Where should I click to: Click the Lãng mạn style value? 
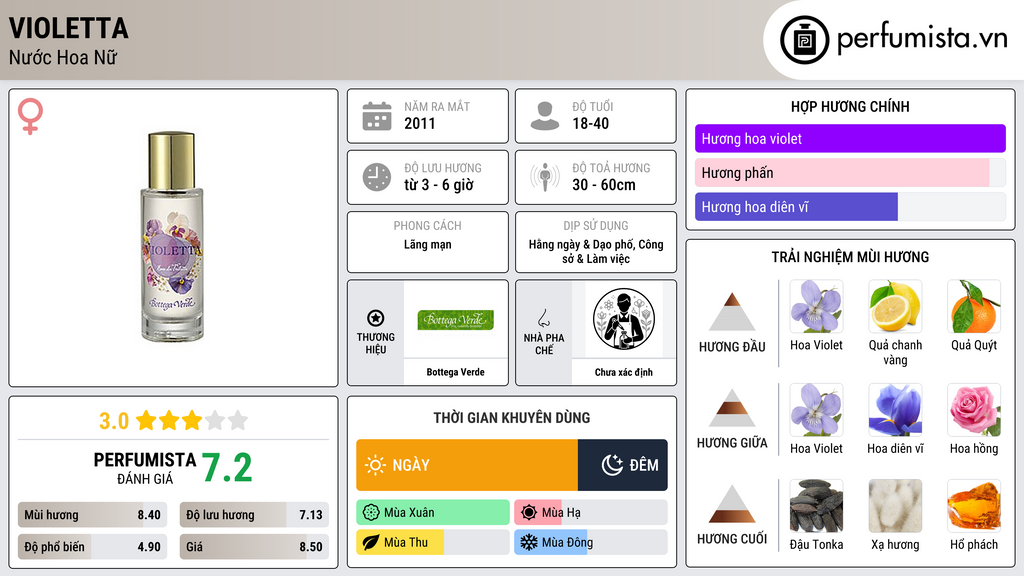(427, 244)
